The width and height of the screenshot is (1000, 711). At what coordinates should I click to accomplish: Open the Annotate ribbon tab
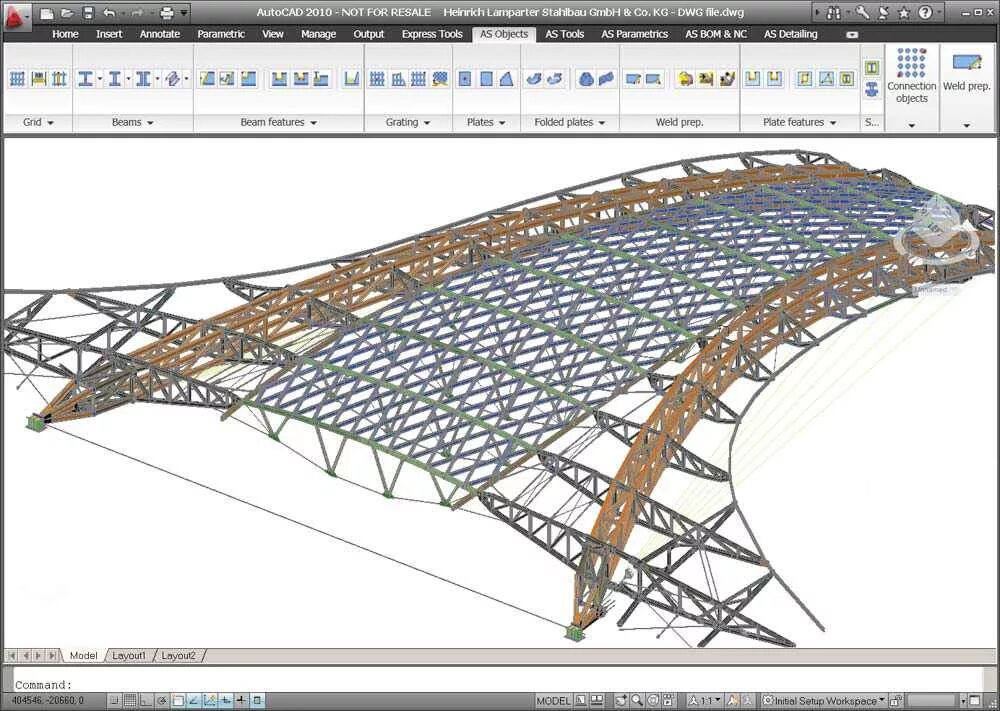(160, 34)
